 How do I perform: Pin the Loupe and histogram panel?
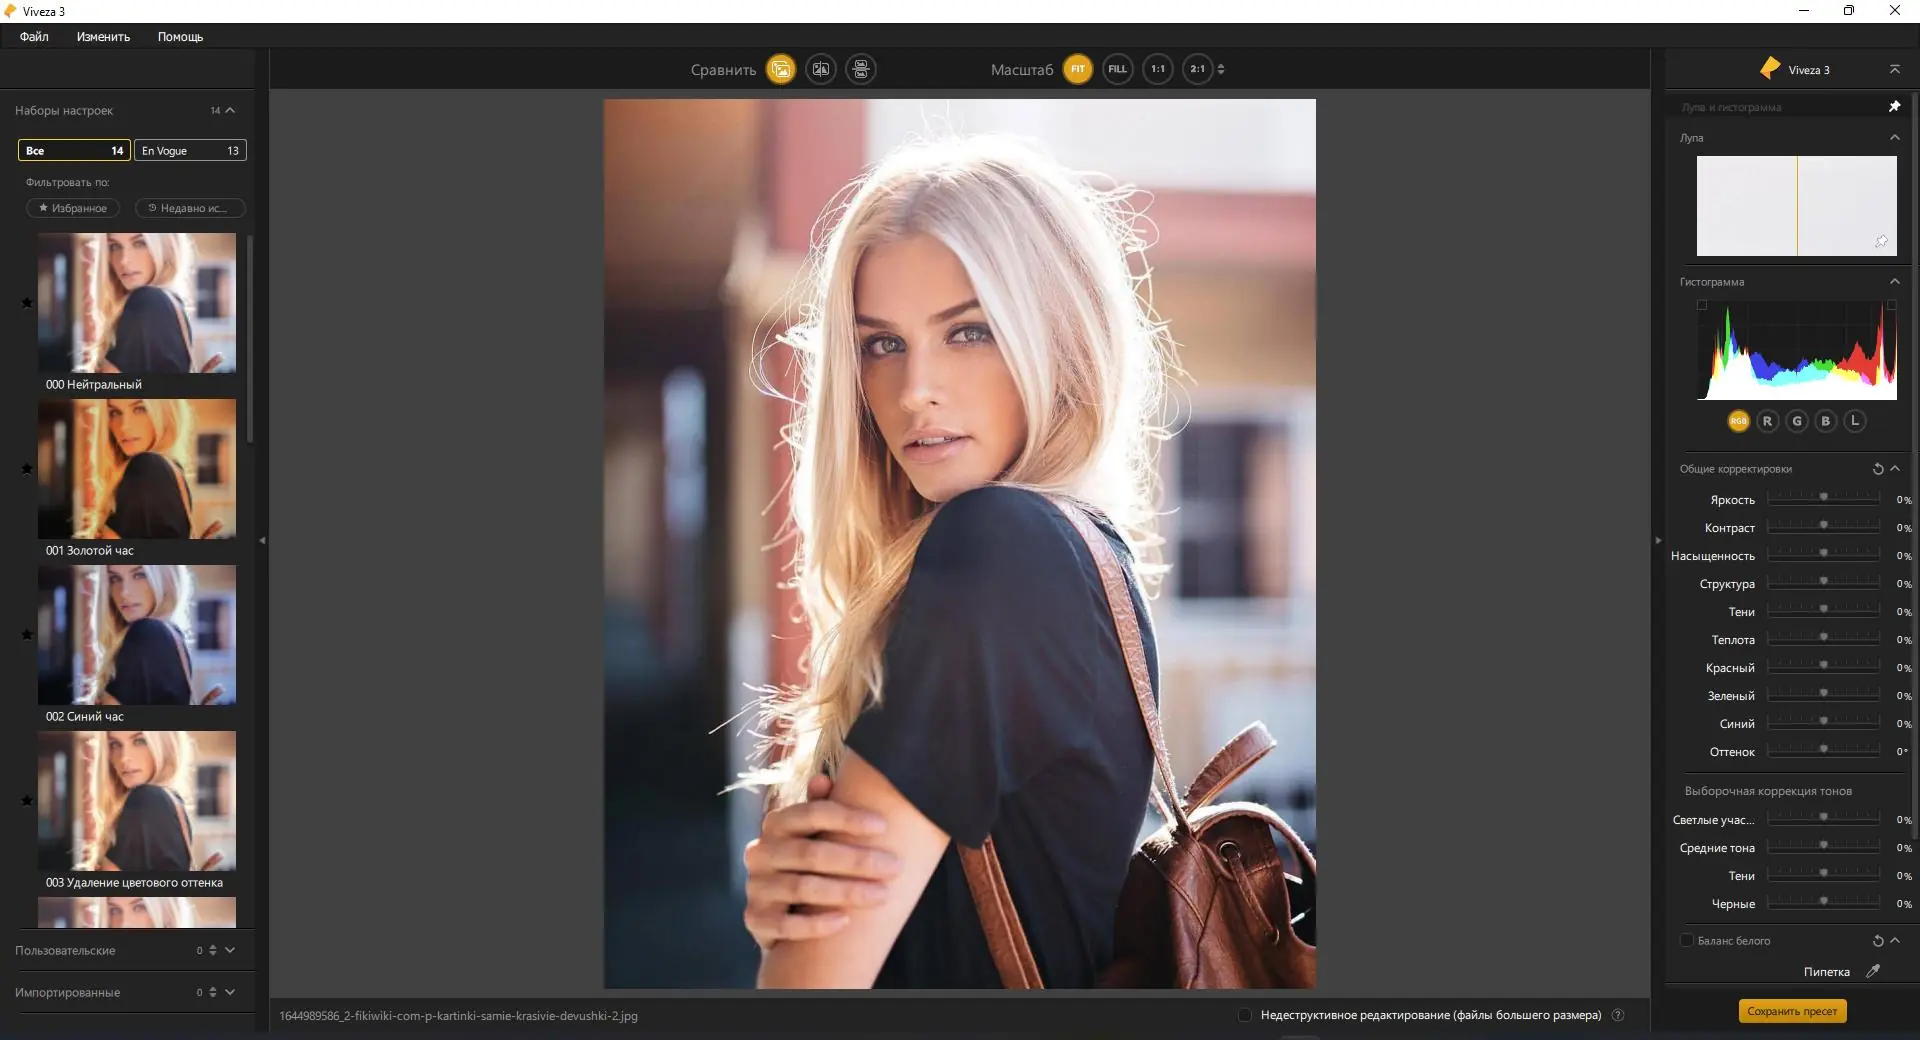1894,106
